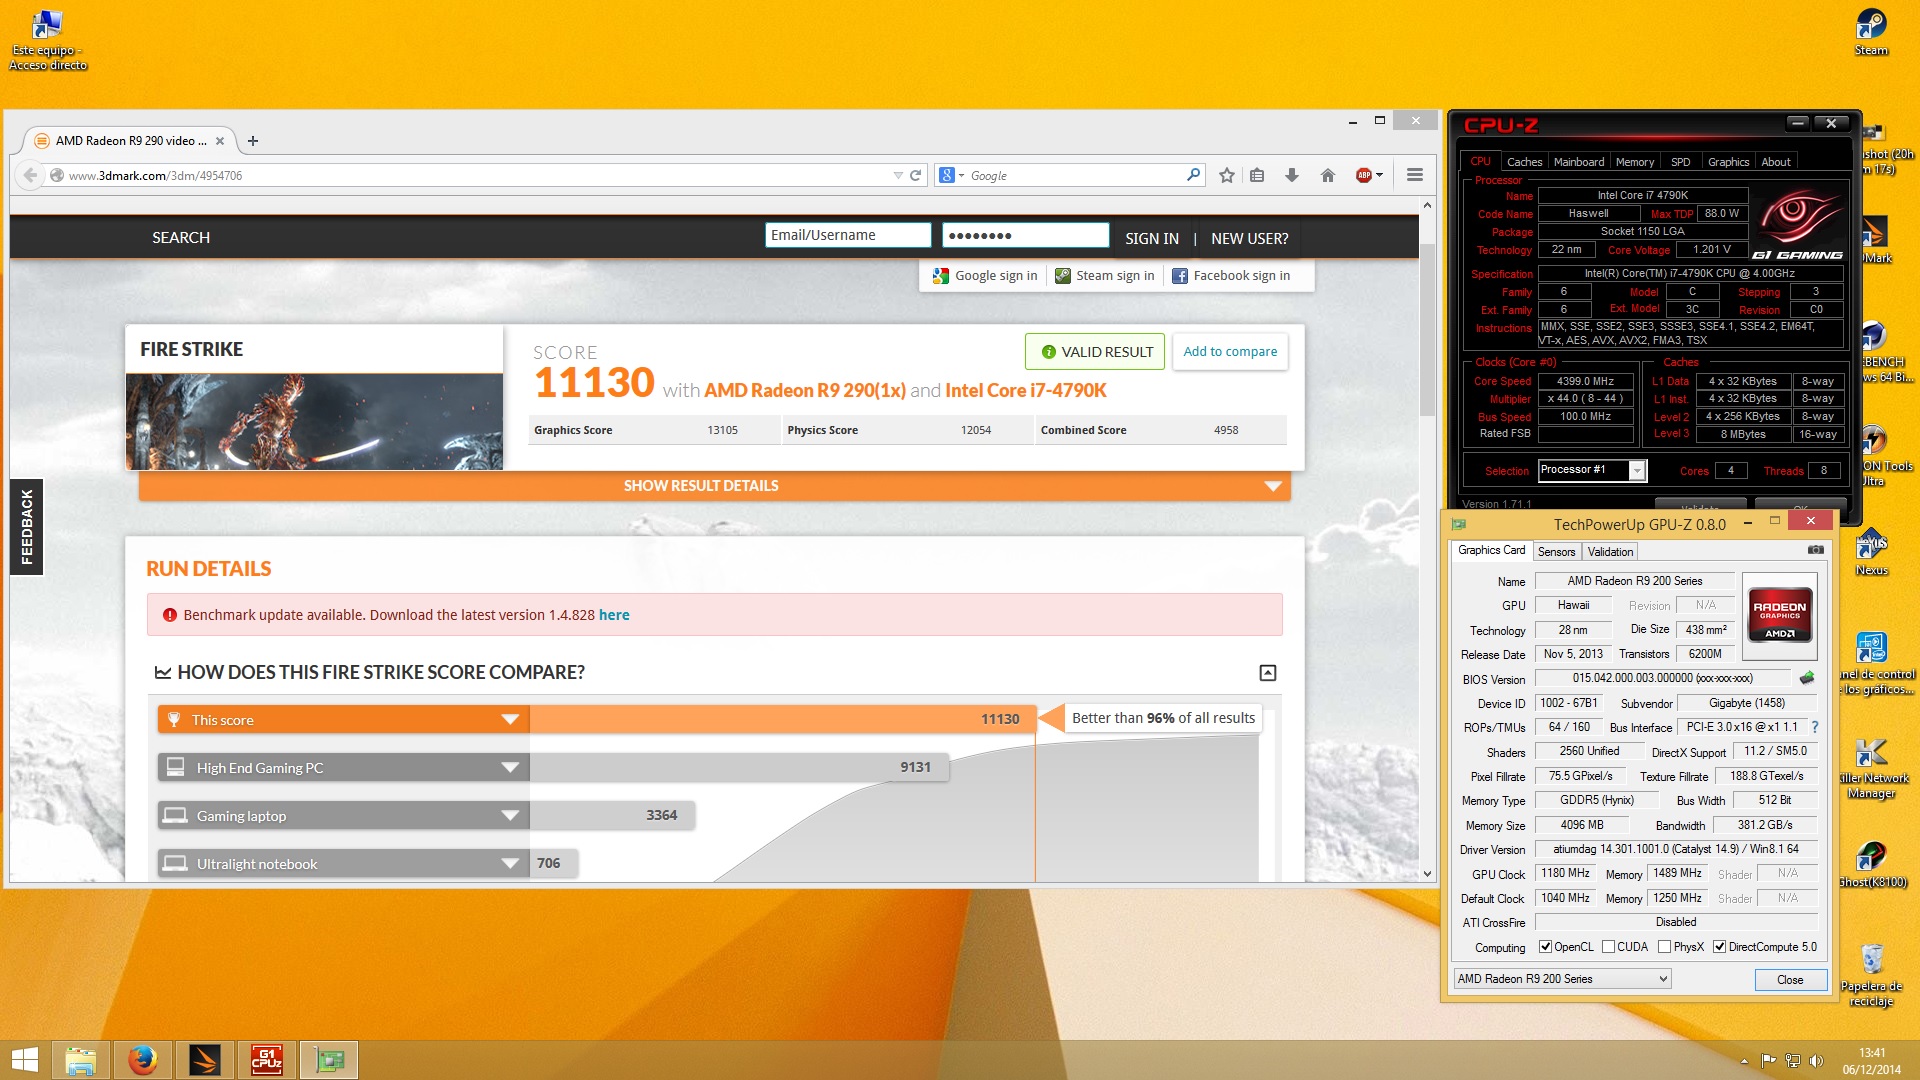The image size is (1920, 1080).
Task: Click the Adblock Plus toolbar icon
Action: coord(1365,175)
